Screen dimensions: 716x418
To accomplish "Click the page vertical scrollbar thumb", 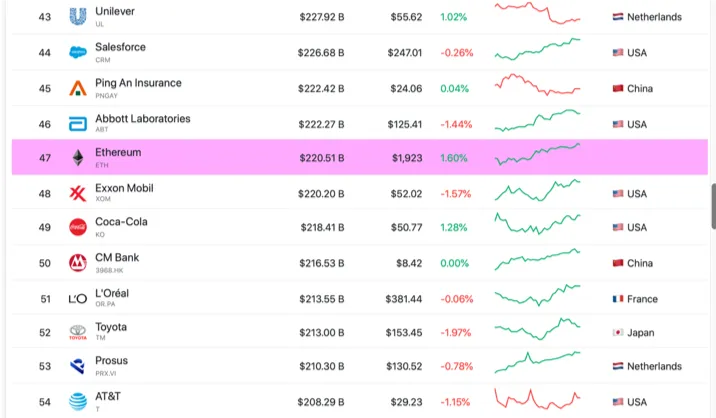I will [713, 206].
